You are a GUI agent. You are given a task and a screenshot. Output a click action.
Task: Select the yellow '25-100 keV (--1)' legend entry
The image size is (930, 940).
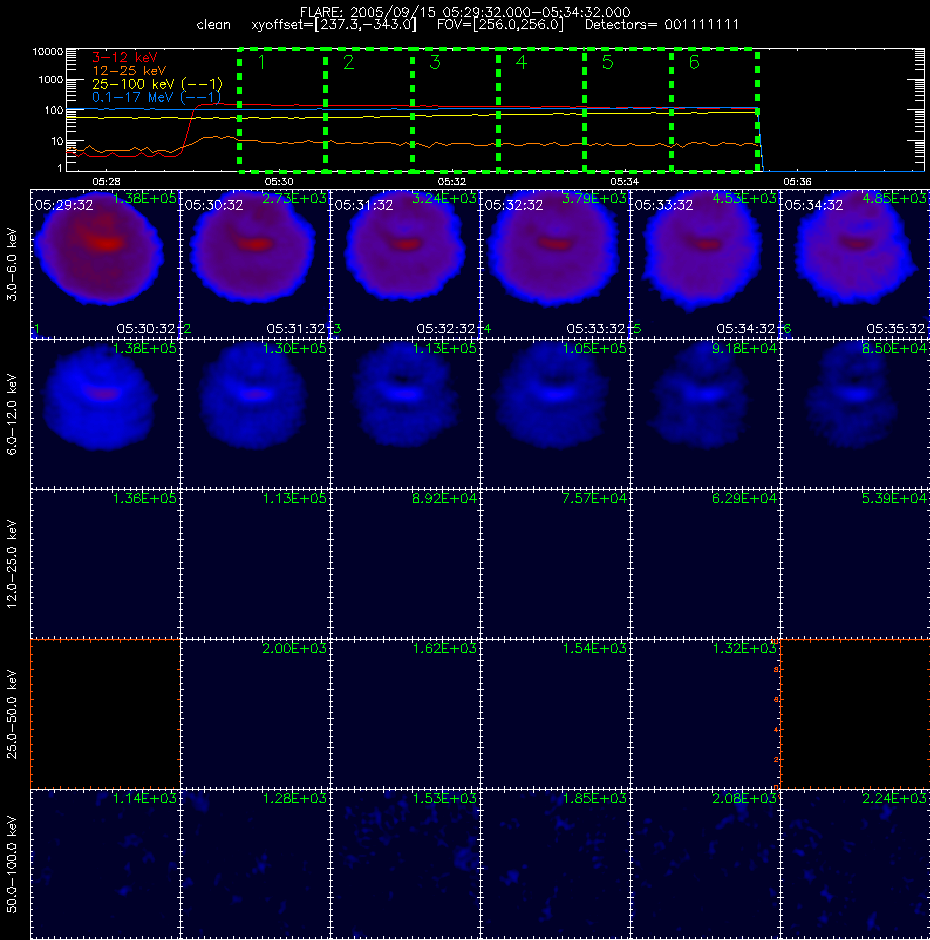click(157, 84)
